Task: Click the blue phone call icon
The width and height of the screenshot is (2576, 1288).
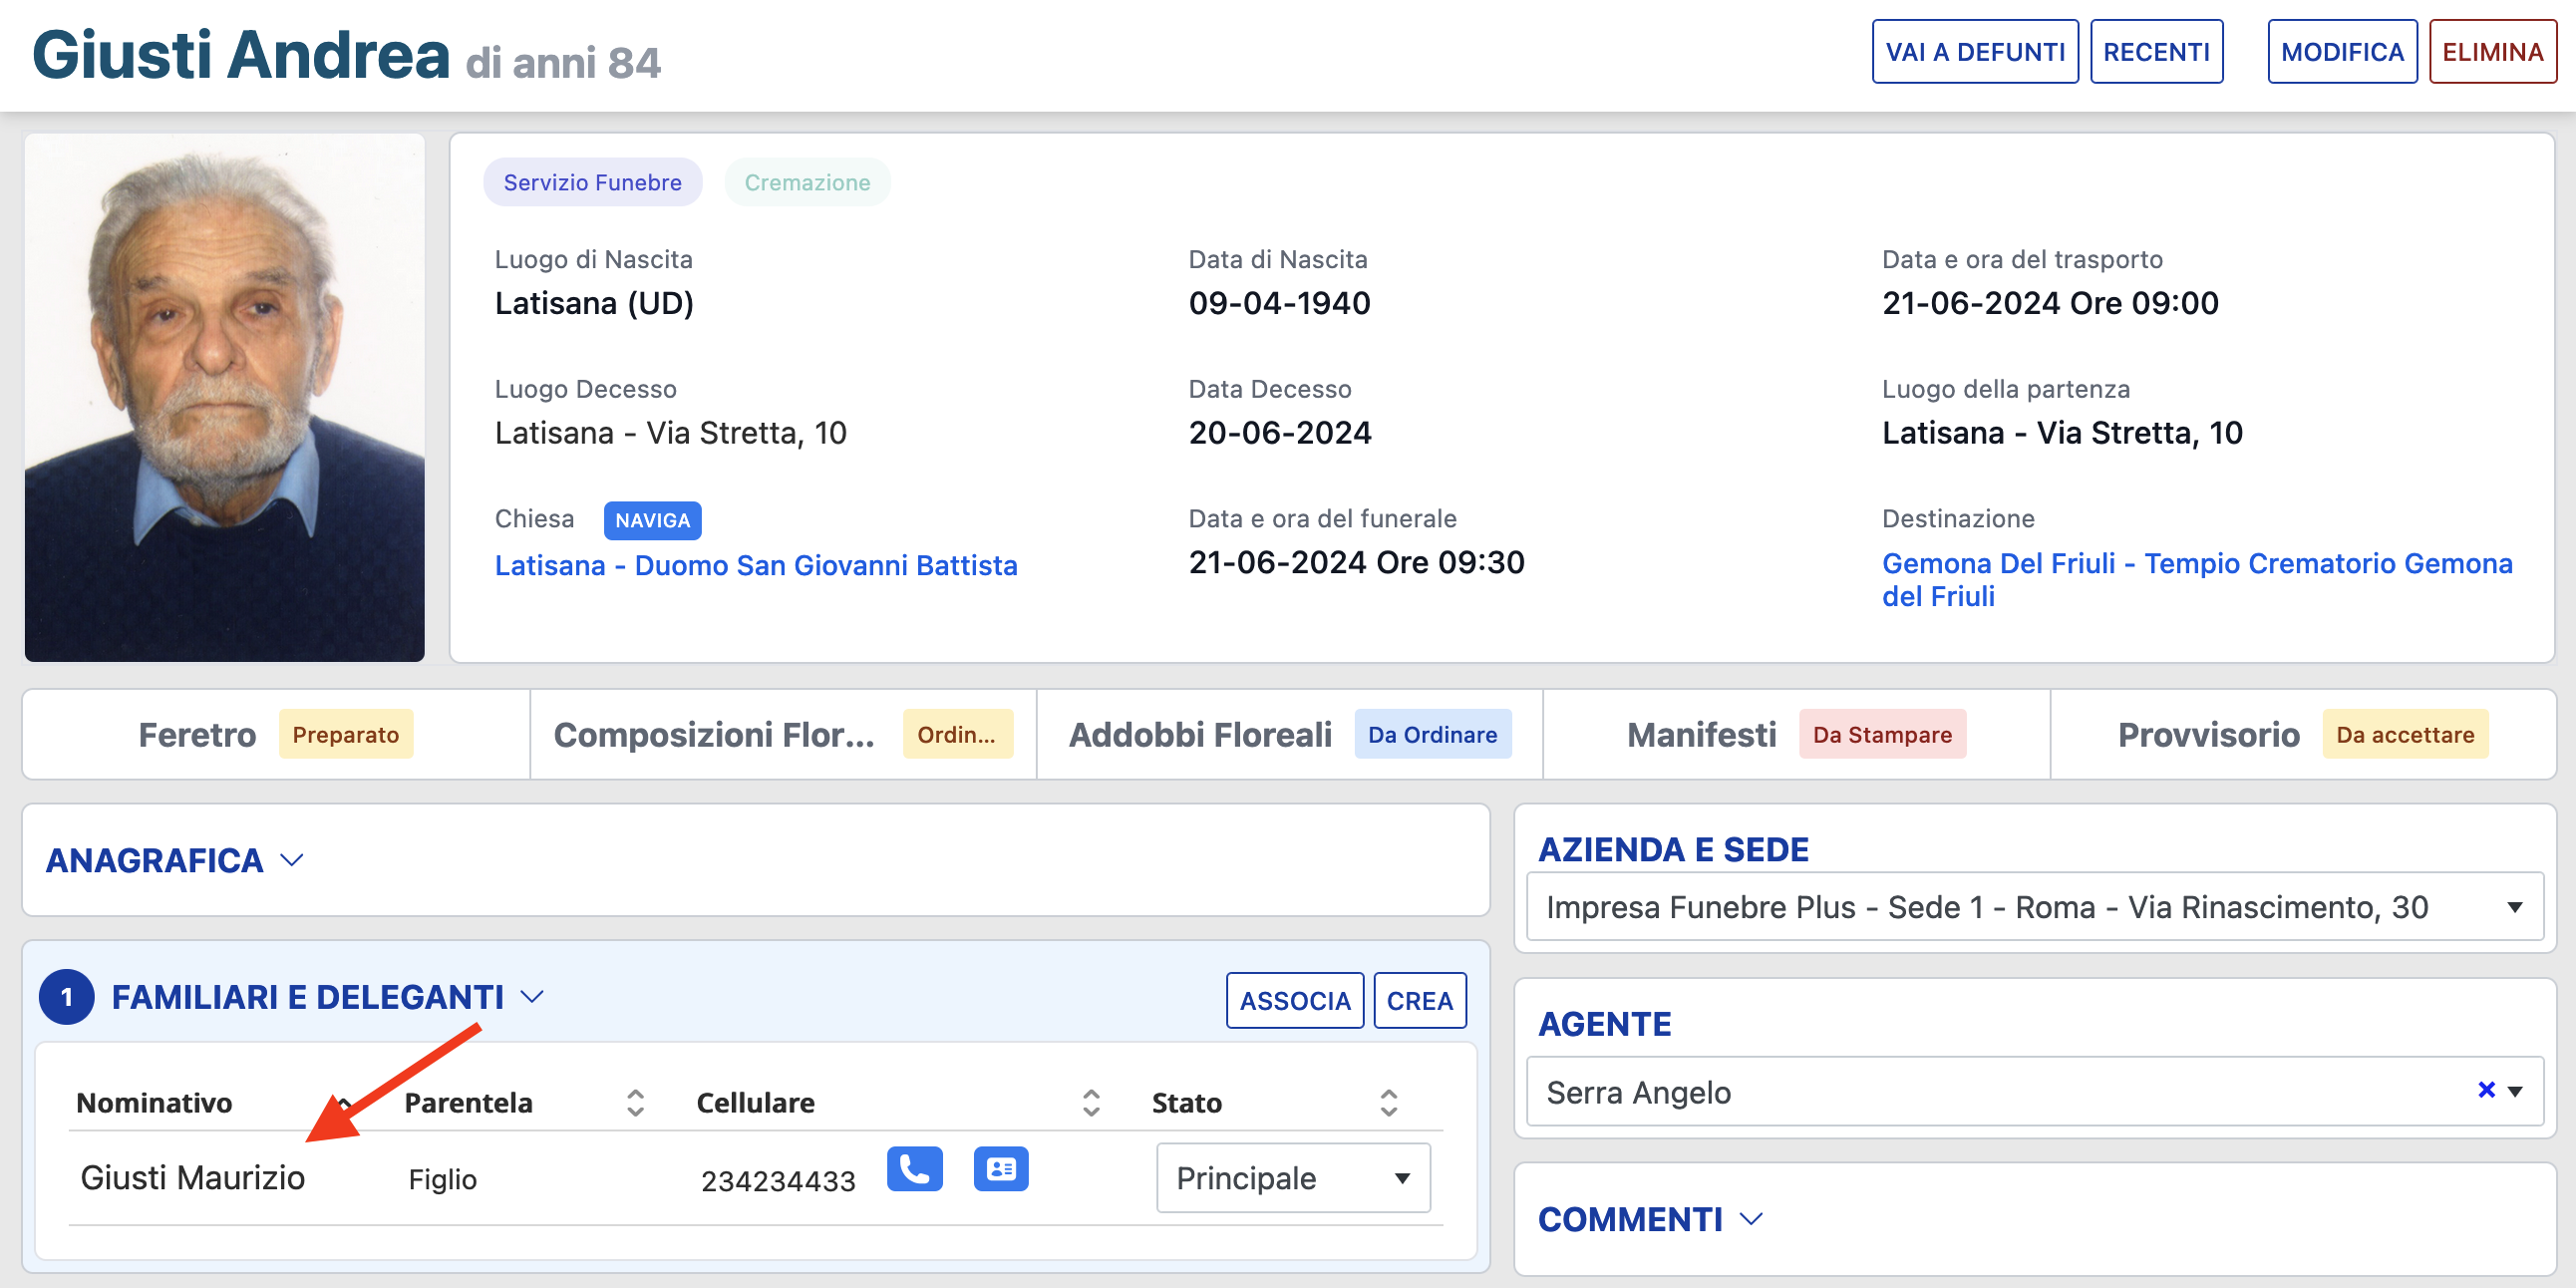Action: pos(914,1169)
